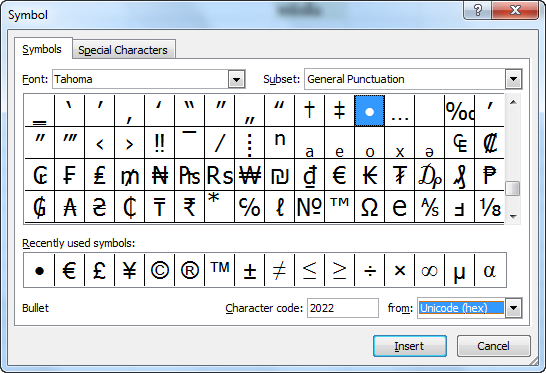Screen dimensions: 546x373
Task: Click the Character code input field
Action: [x=343, y=308]
